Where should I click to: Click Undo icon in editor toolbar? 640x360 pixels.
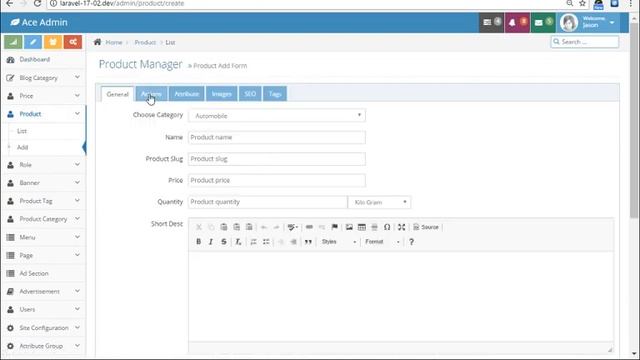tap(264, 227)
